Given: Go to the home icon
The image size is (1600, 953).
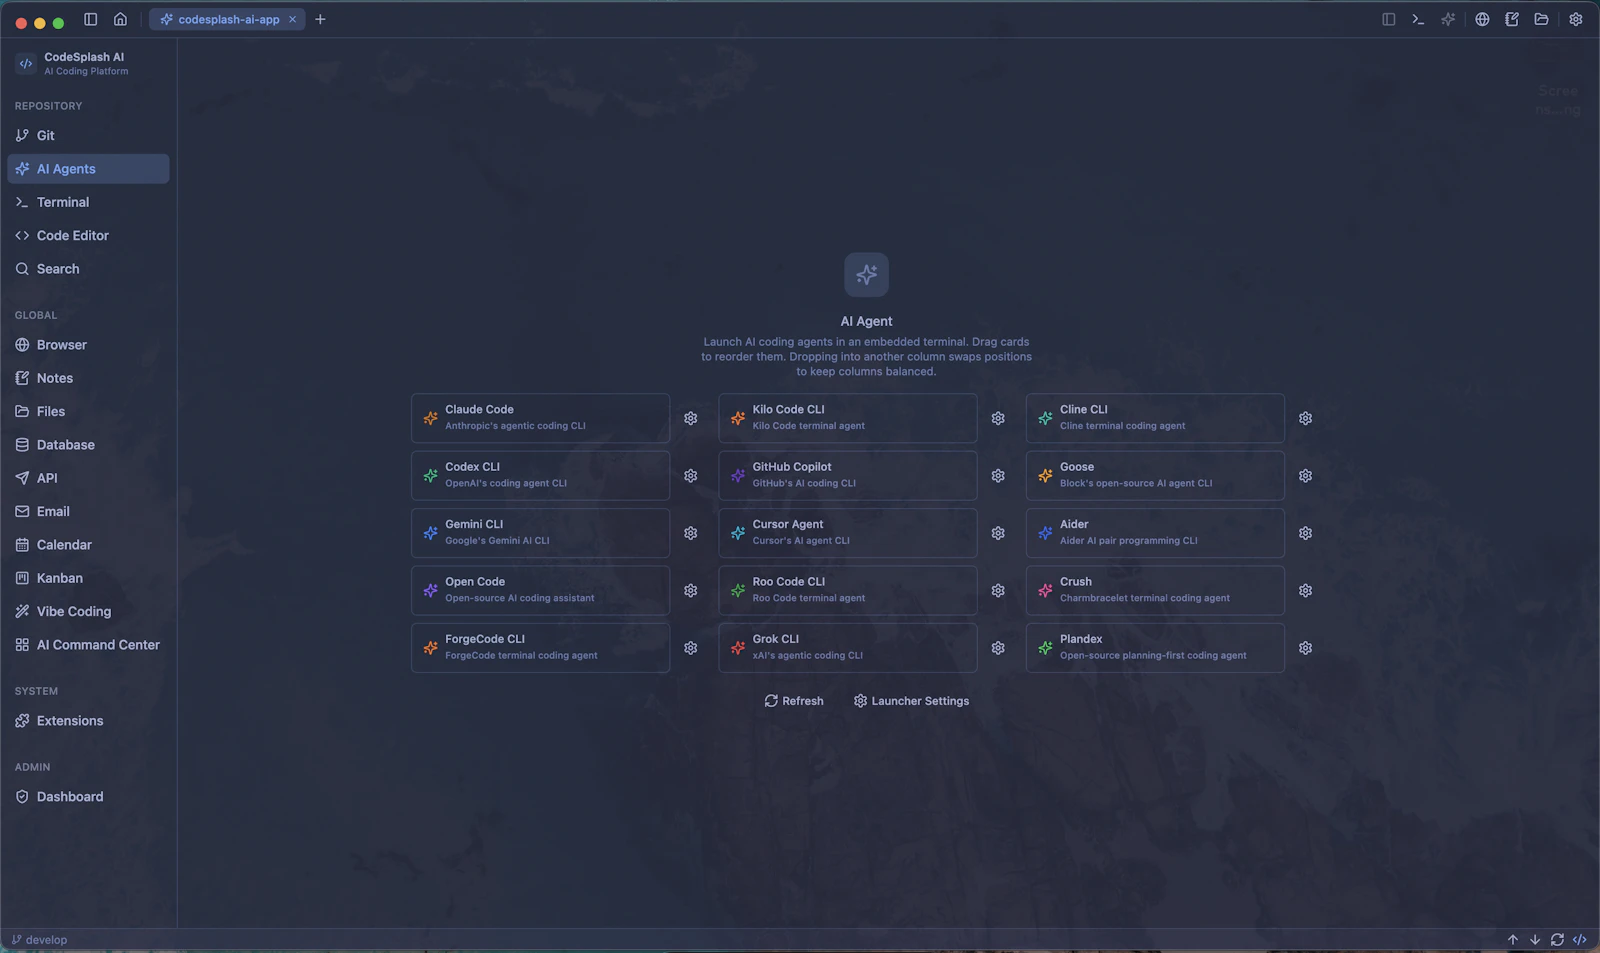Looking at the screenshot, I should [120, 19].
